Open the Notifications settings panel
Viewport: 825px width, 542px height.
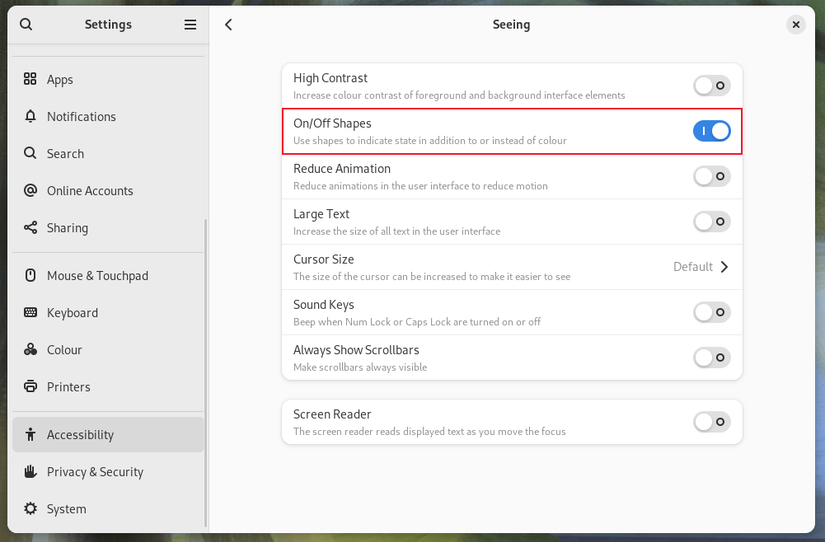(x=108, y=116)
